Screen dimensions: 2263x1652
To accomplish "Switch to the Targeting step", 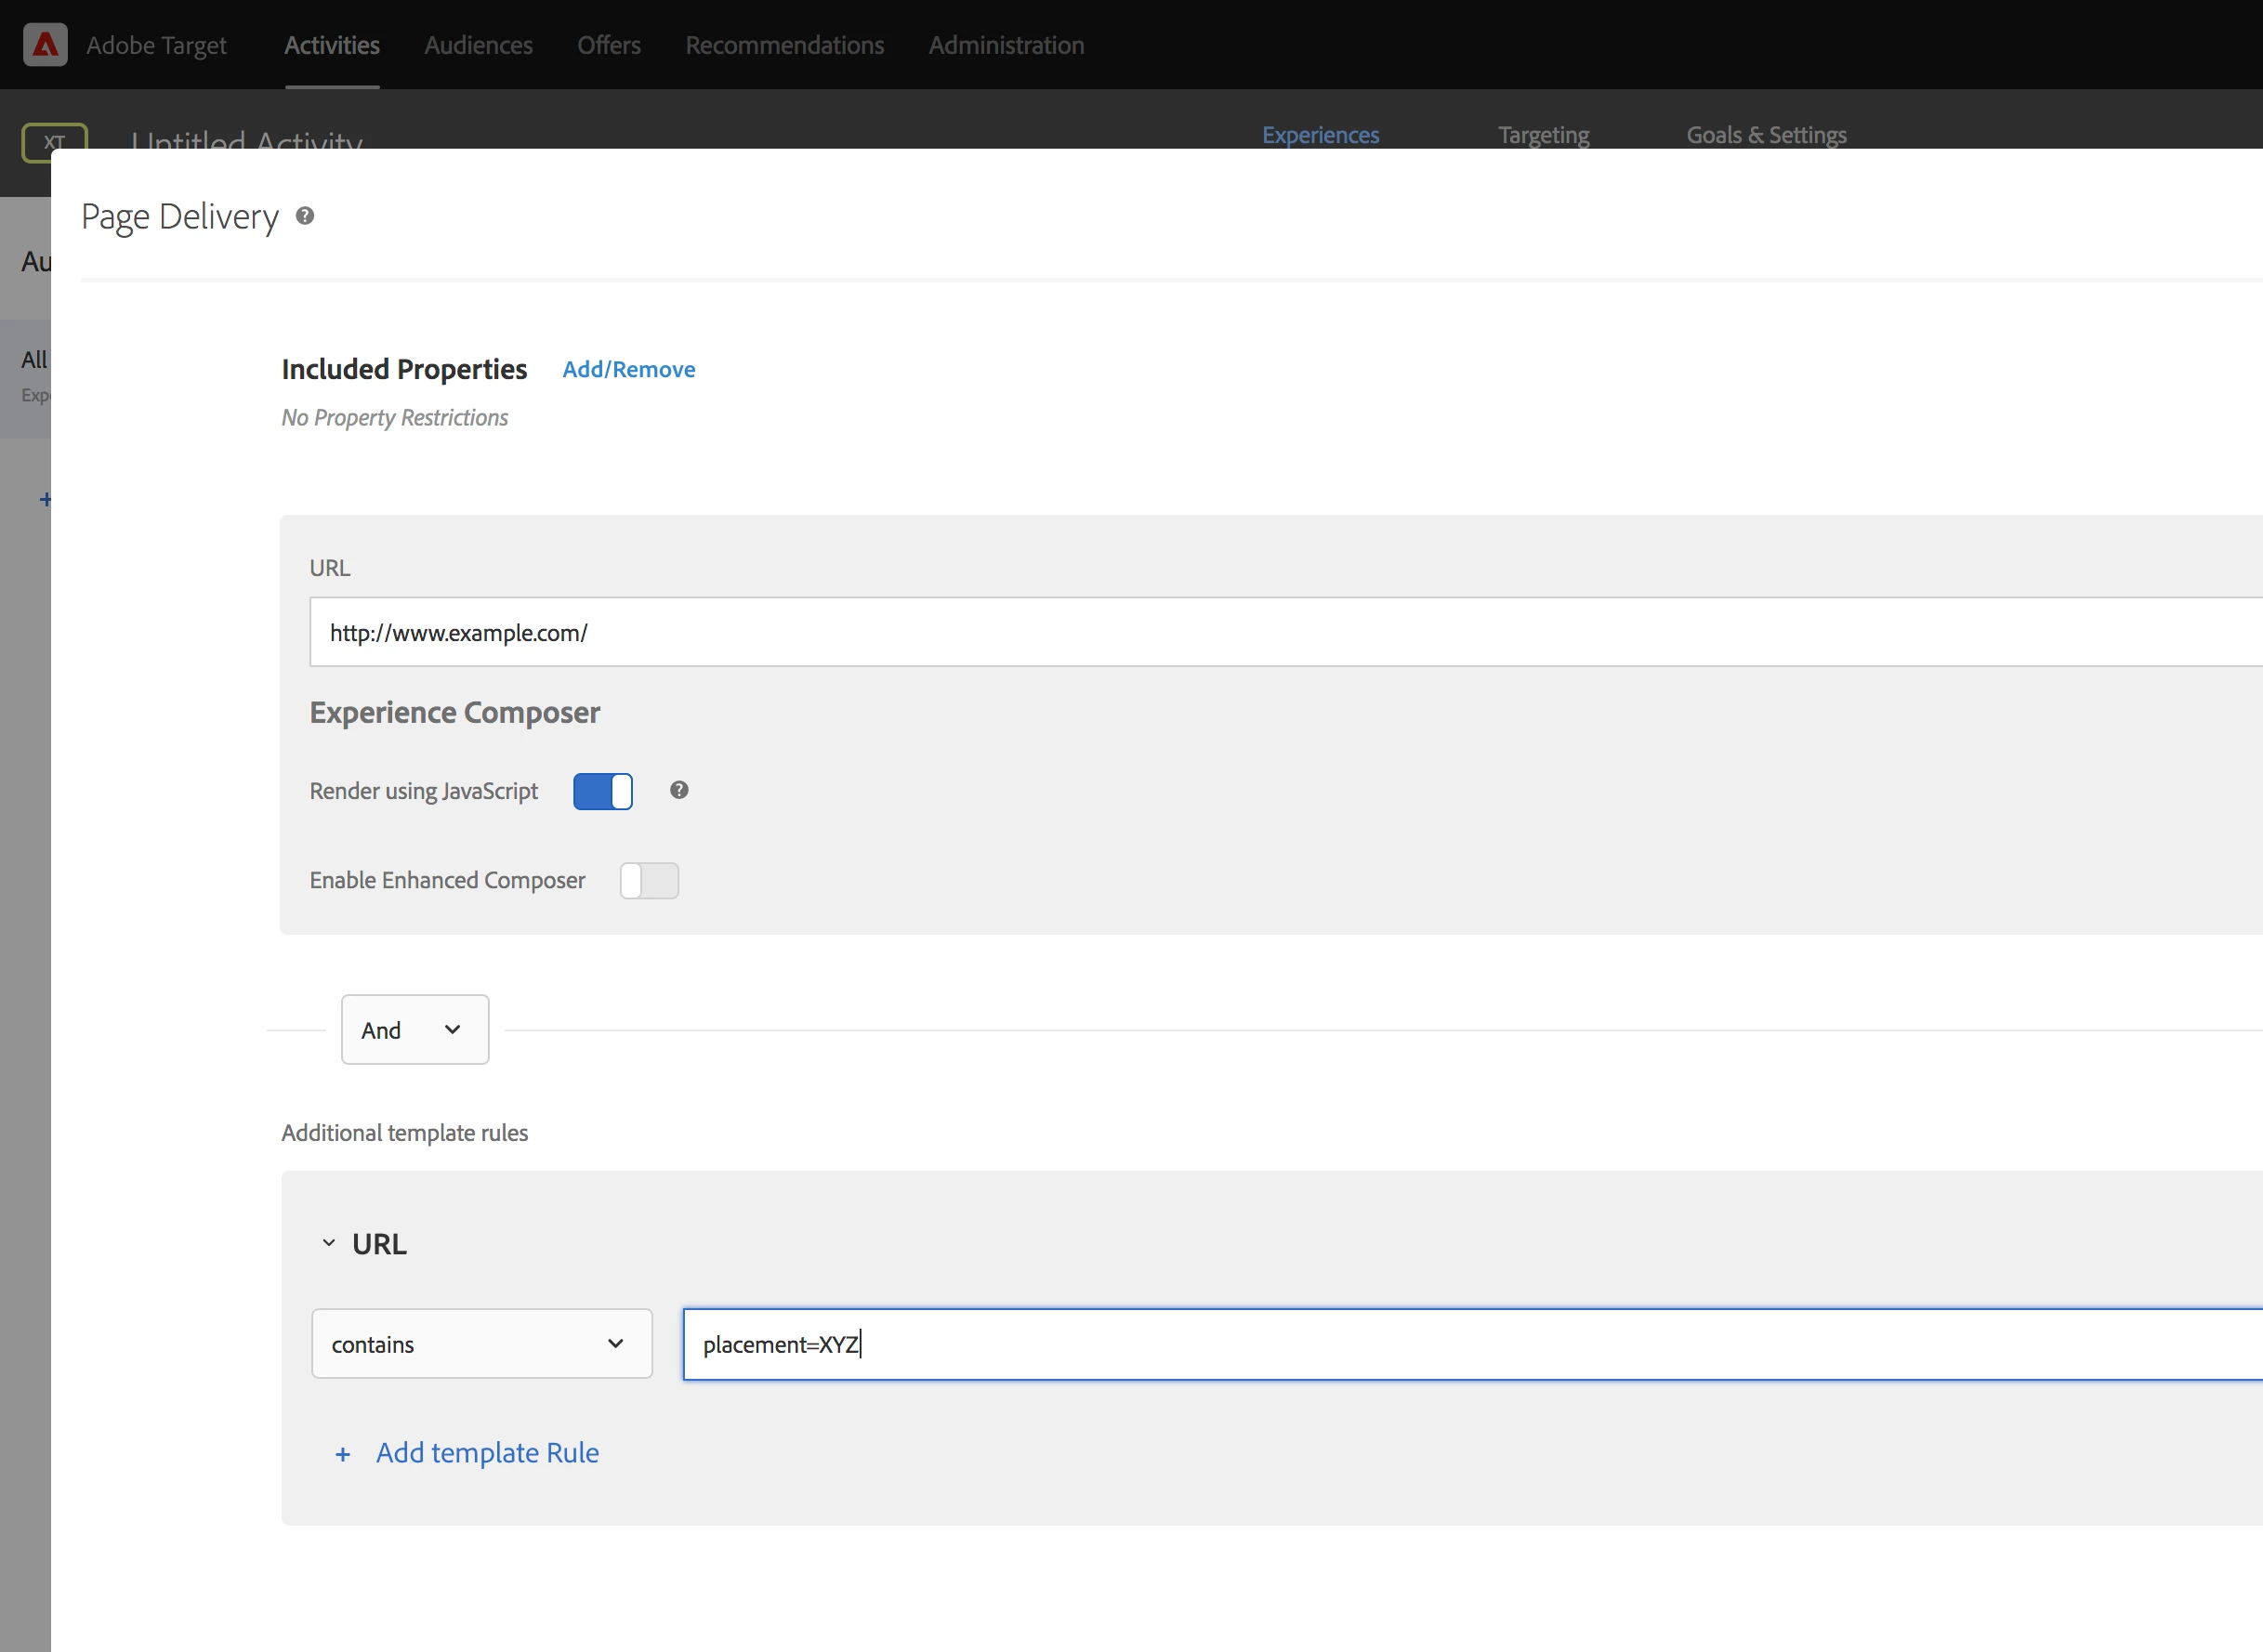I will pyautogui.click(x=1543, y=135).
